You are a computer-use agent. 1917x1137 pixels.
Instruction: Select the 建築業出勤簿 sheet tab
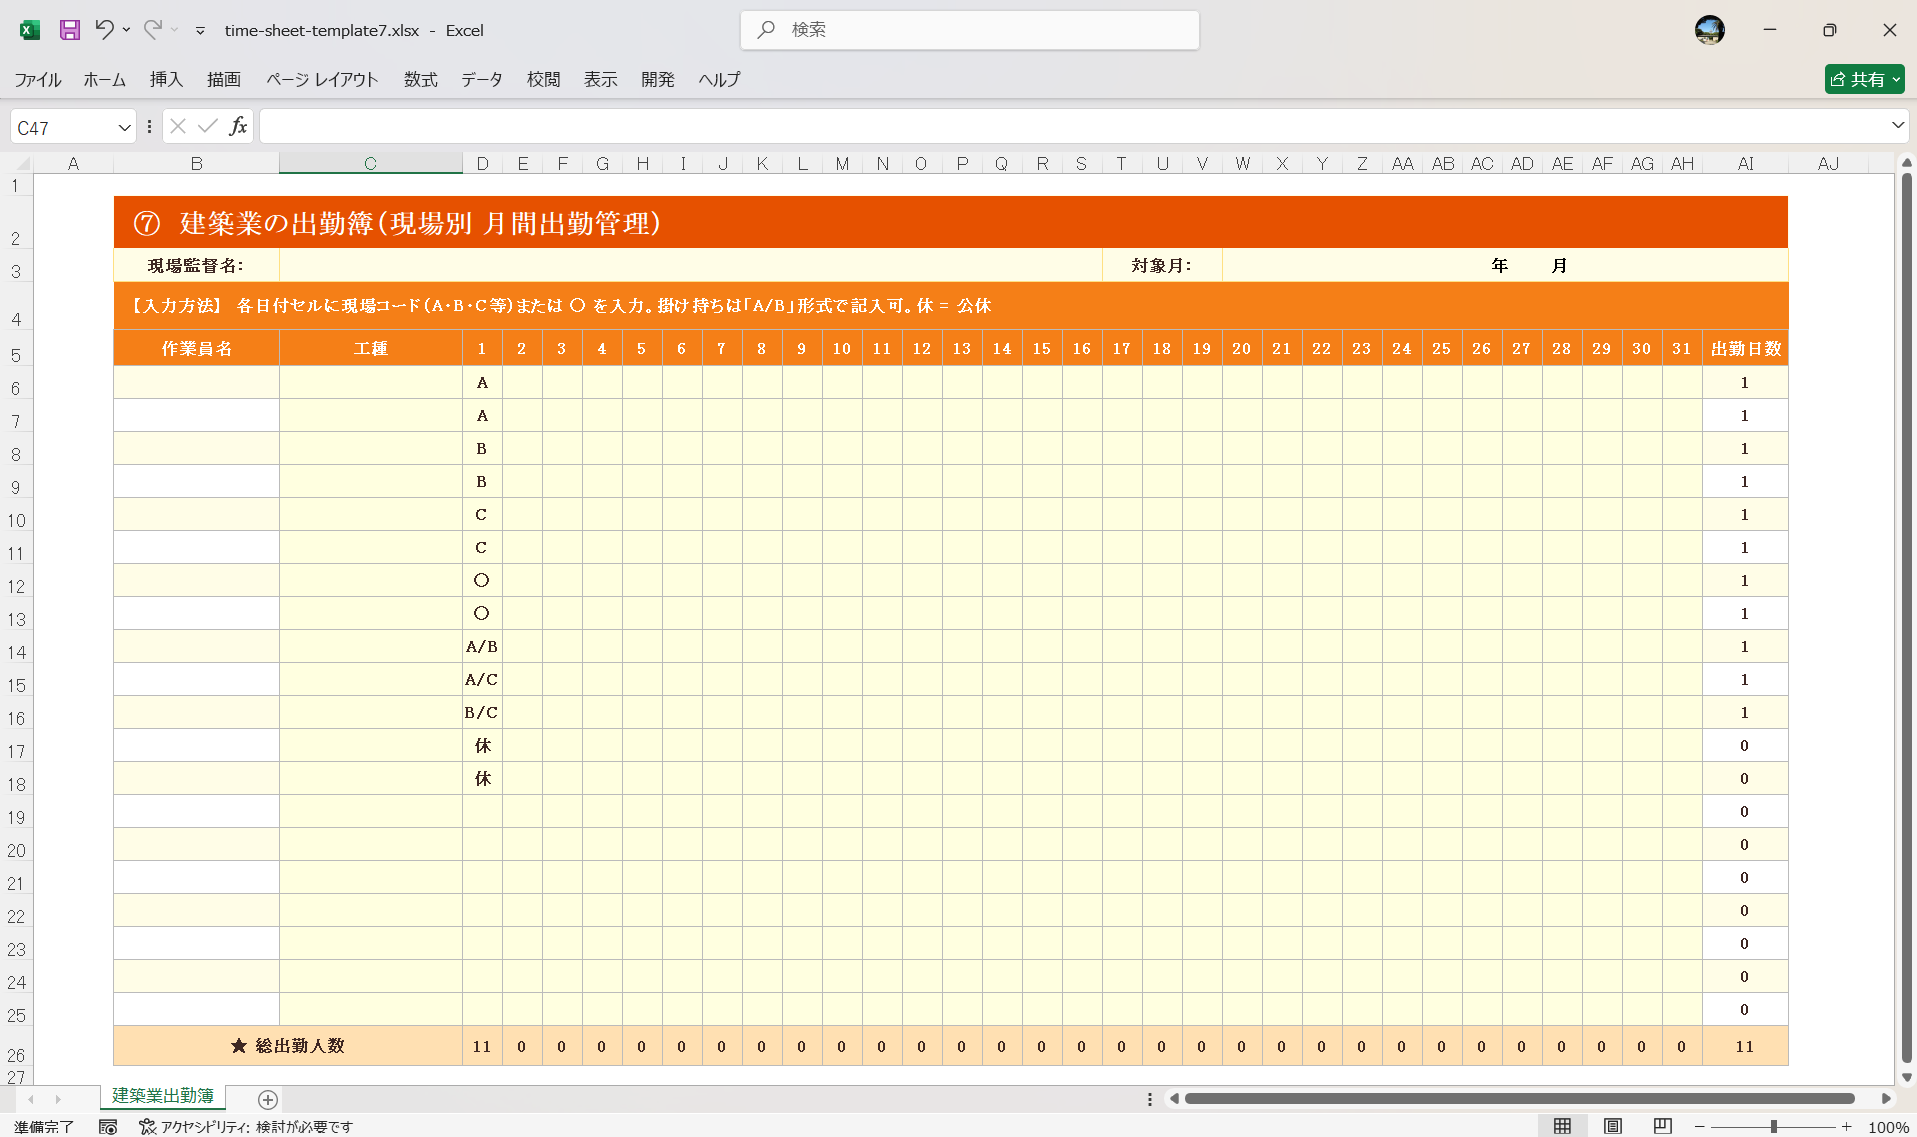(163, 1096)
